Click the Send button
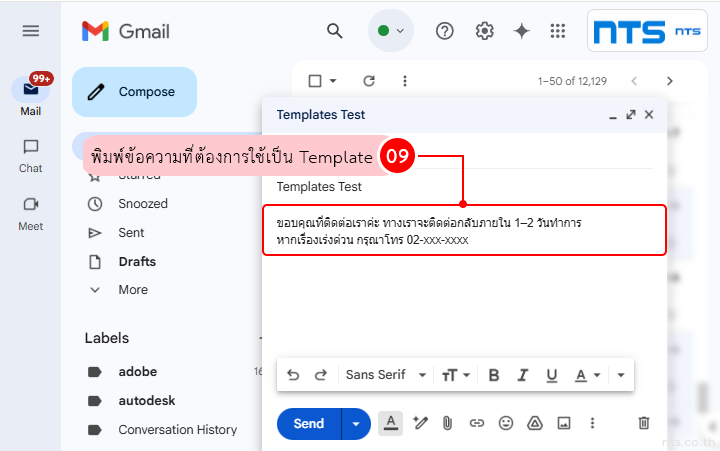The image size is (720, 451). (x=308, y=424)
